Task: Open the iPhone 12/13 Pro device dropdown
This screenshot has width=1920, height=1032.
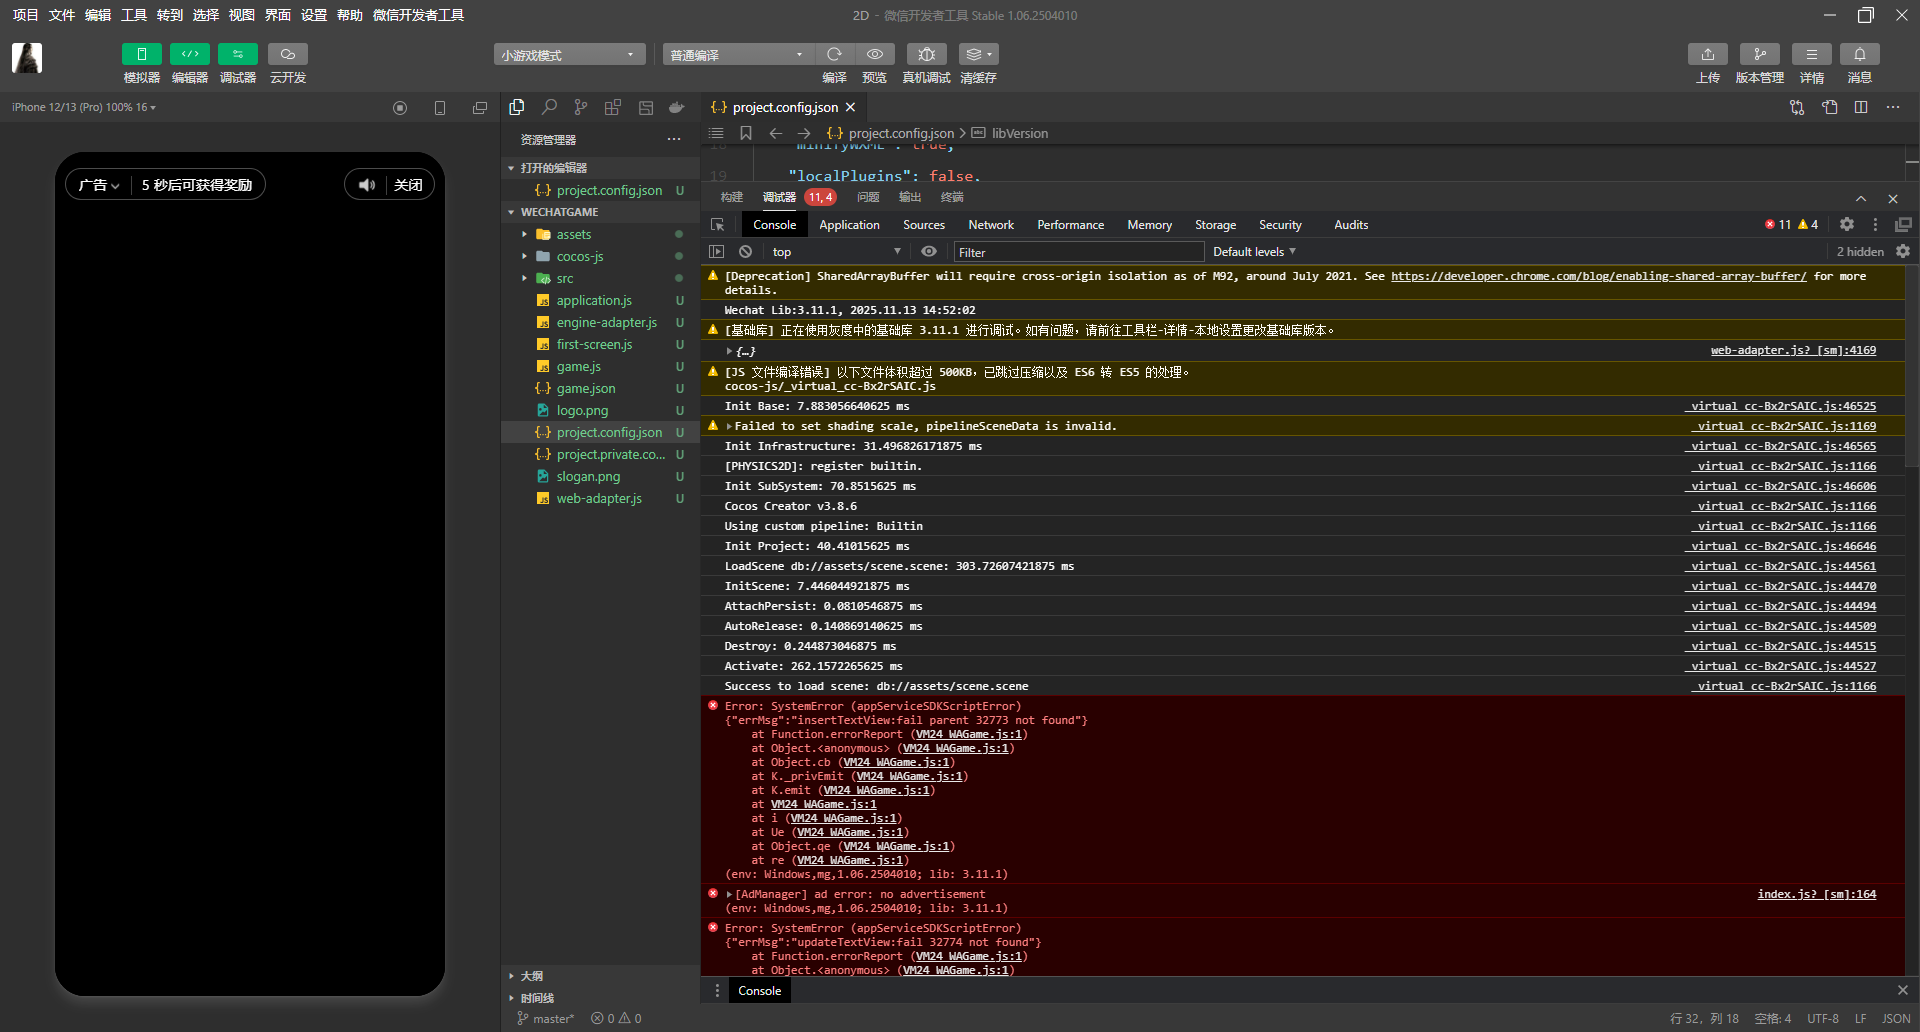Action: (x=84, y=107)
